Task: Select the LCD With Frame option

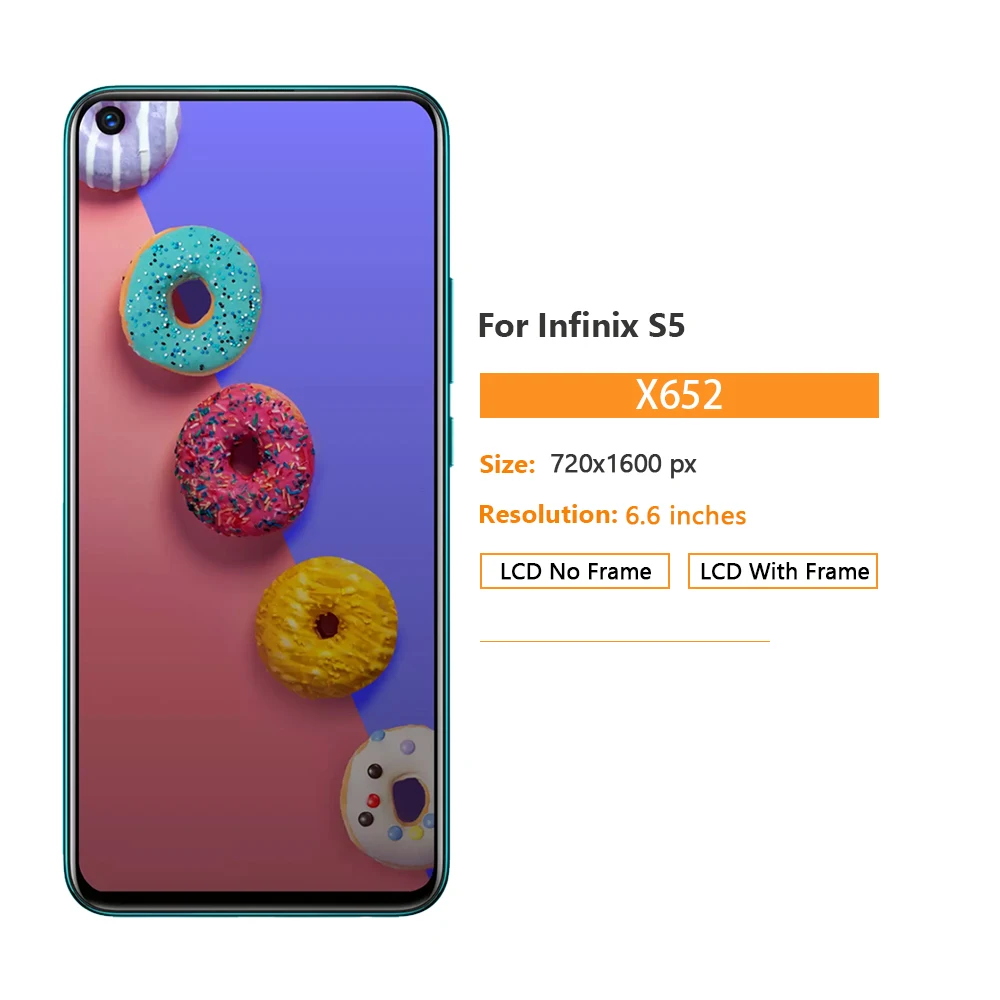Action: coord(783,571)
